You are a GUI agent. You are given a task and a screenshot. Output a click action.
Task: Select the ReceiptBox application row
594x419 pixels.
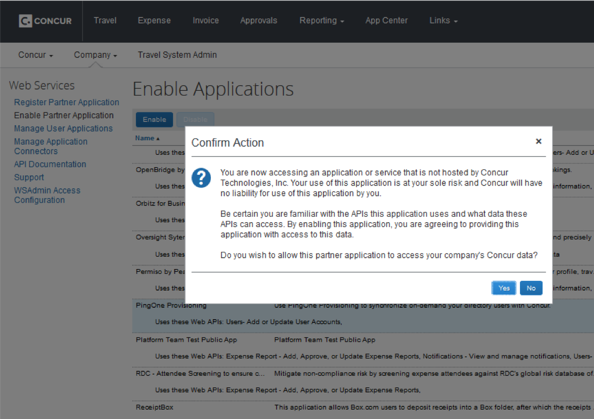coord(363,410)
